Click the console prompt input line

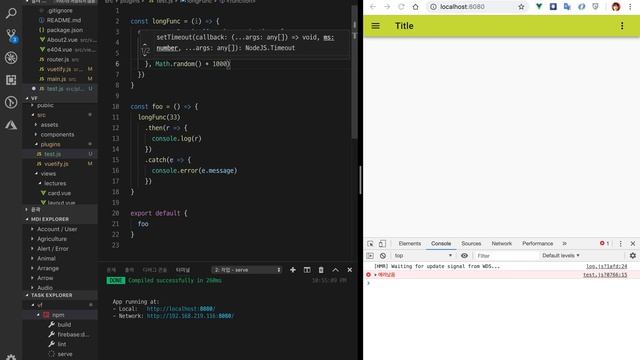(502, 283)
